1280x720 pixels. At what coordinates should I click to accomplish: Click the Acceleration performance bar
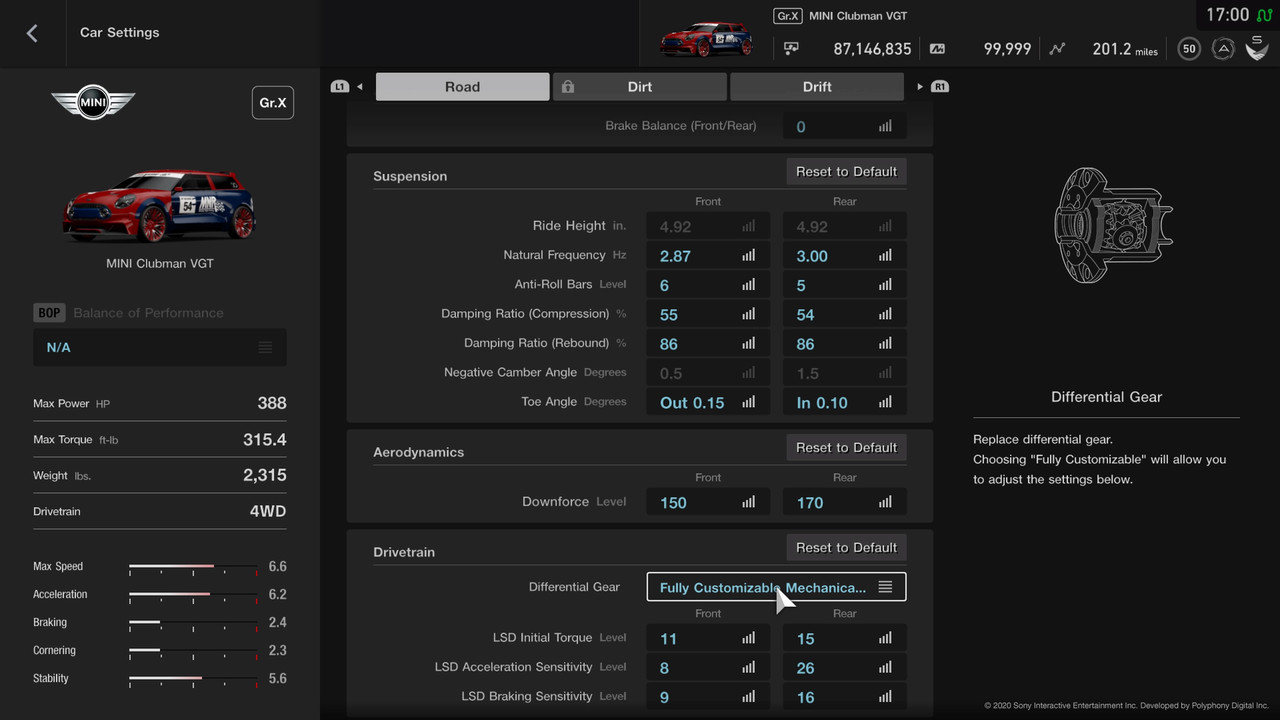[193, 595]
